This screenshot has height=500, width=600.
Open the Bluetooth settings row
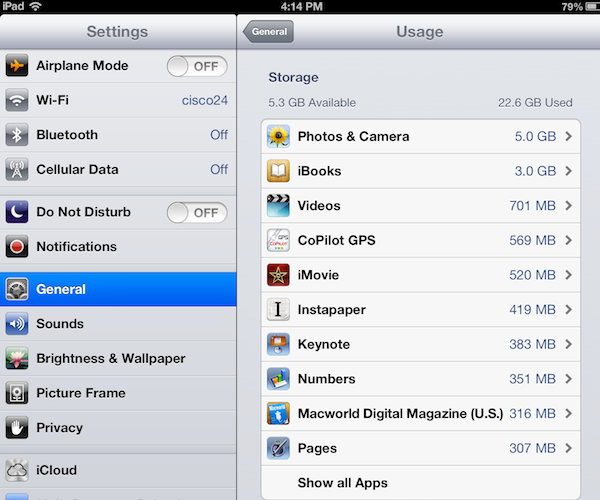[118, 135]
